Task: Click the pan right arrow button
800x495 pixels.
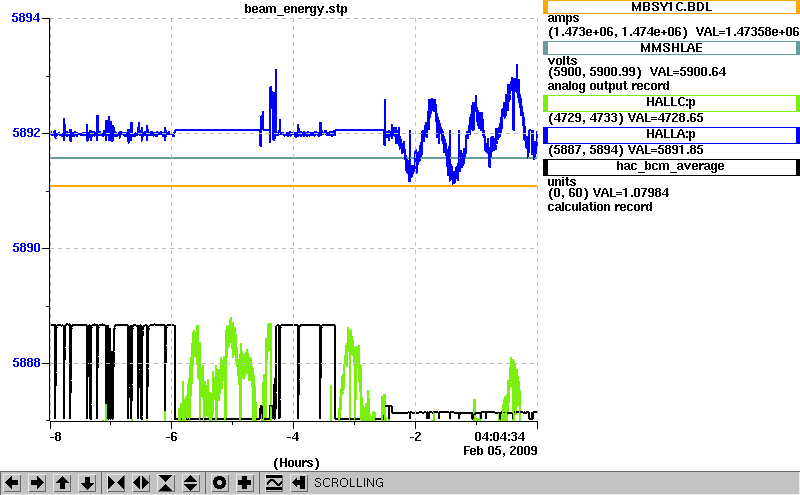Action: (37, 483)
